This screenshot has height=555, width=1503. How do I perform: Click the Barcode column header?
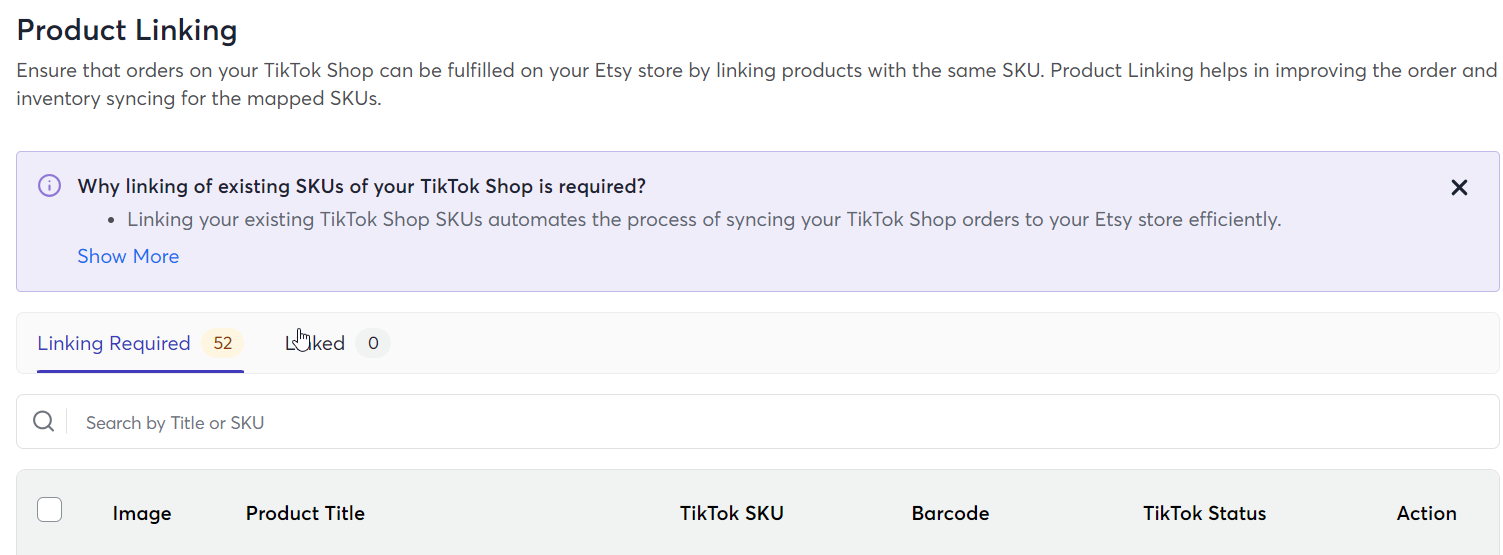point(950,513)
